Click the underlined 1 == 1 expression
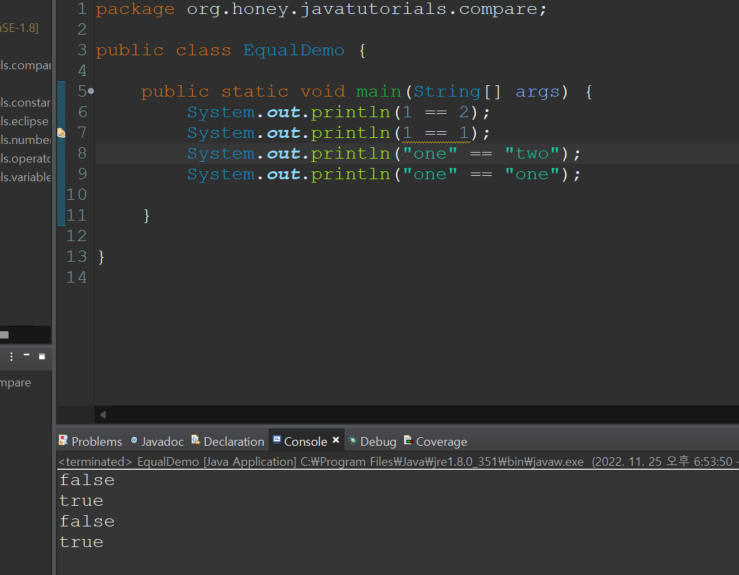 point(436,133)
